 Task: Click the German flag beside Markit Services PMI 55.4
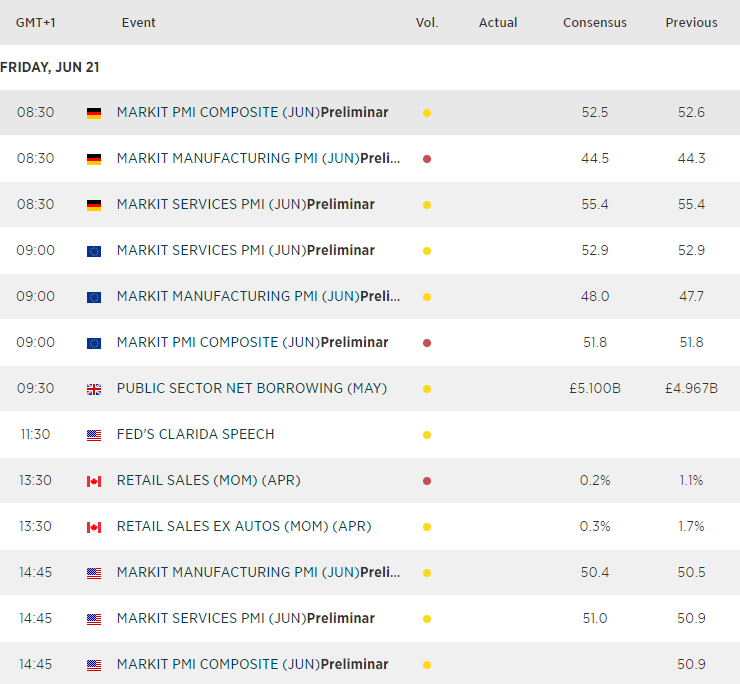94,205
